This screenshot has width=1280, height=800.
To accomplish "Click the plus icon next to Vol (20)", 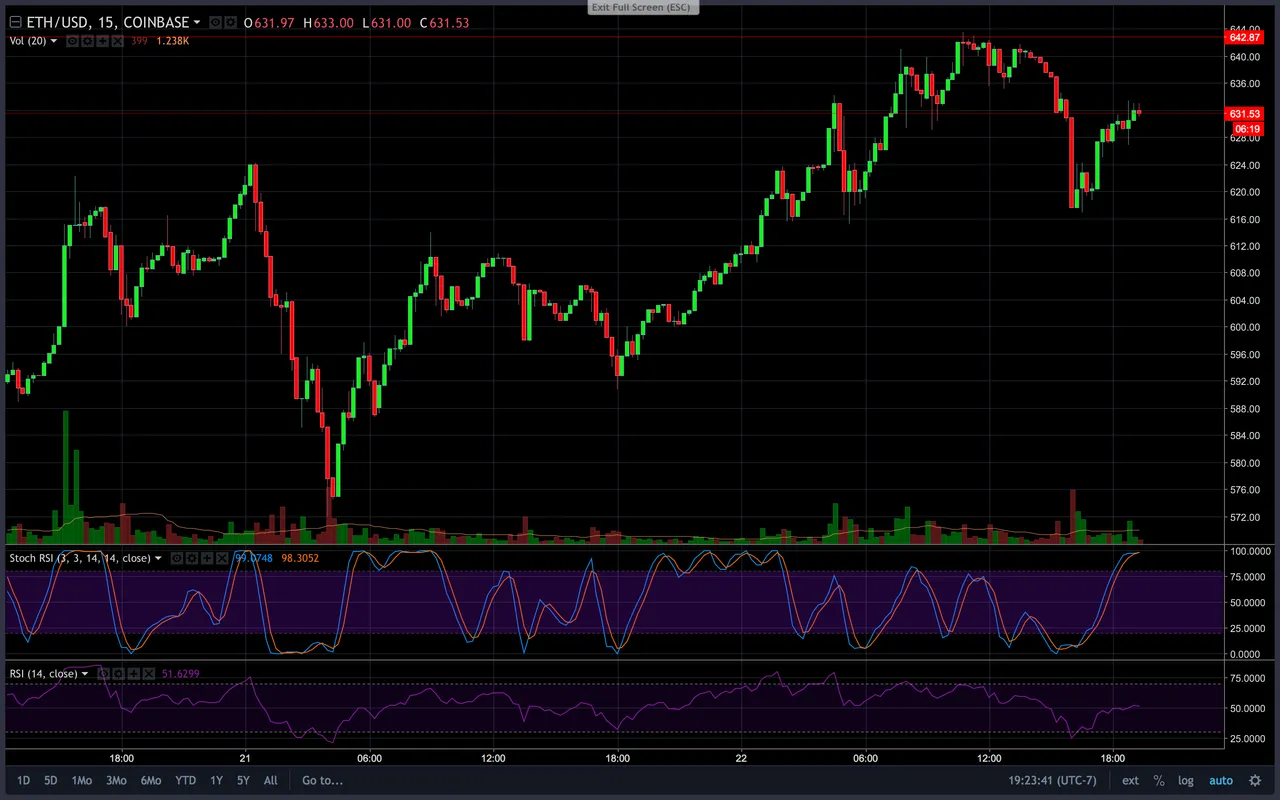I will coord(103,41).
